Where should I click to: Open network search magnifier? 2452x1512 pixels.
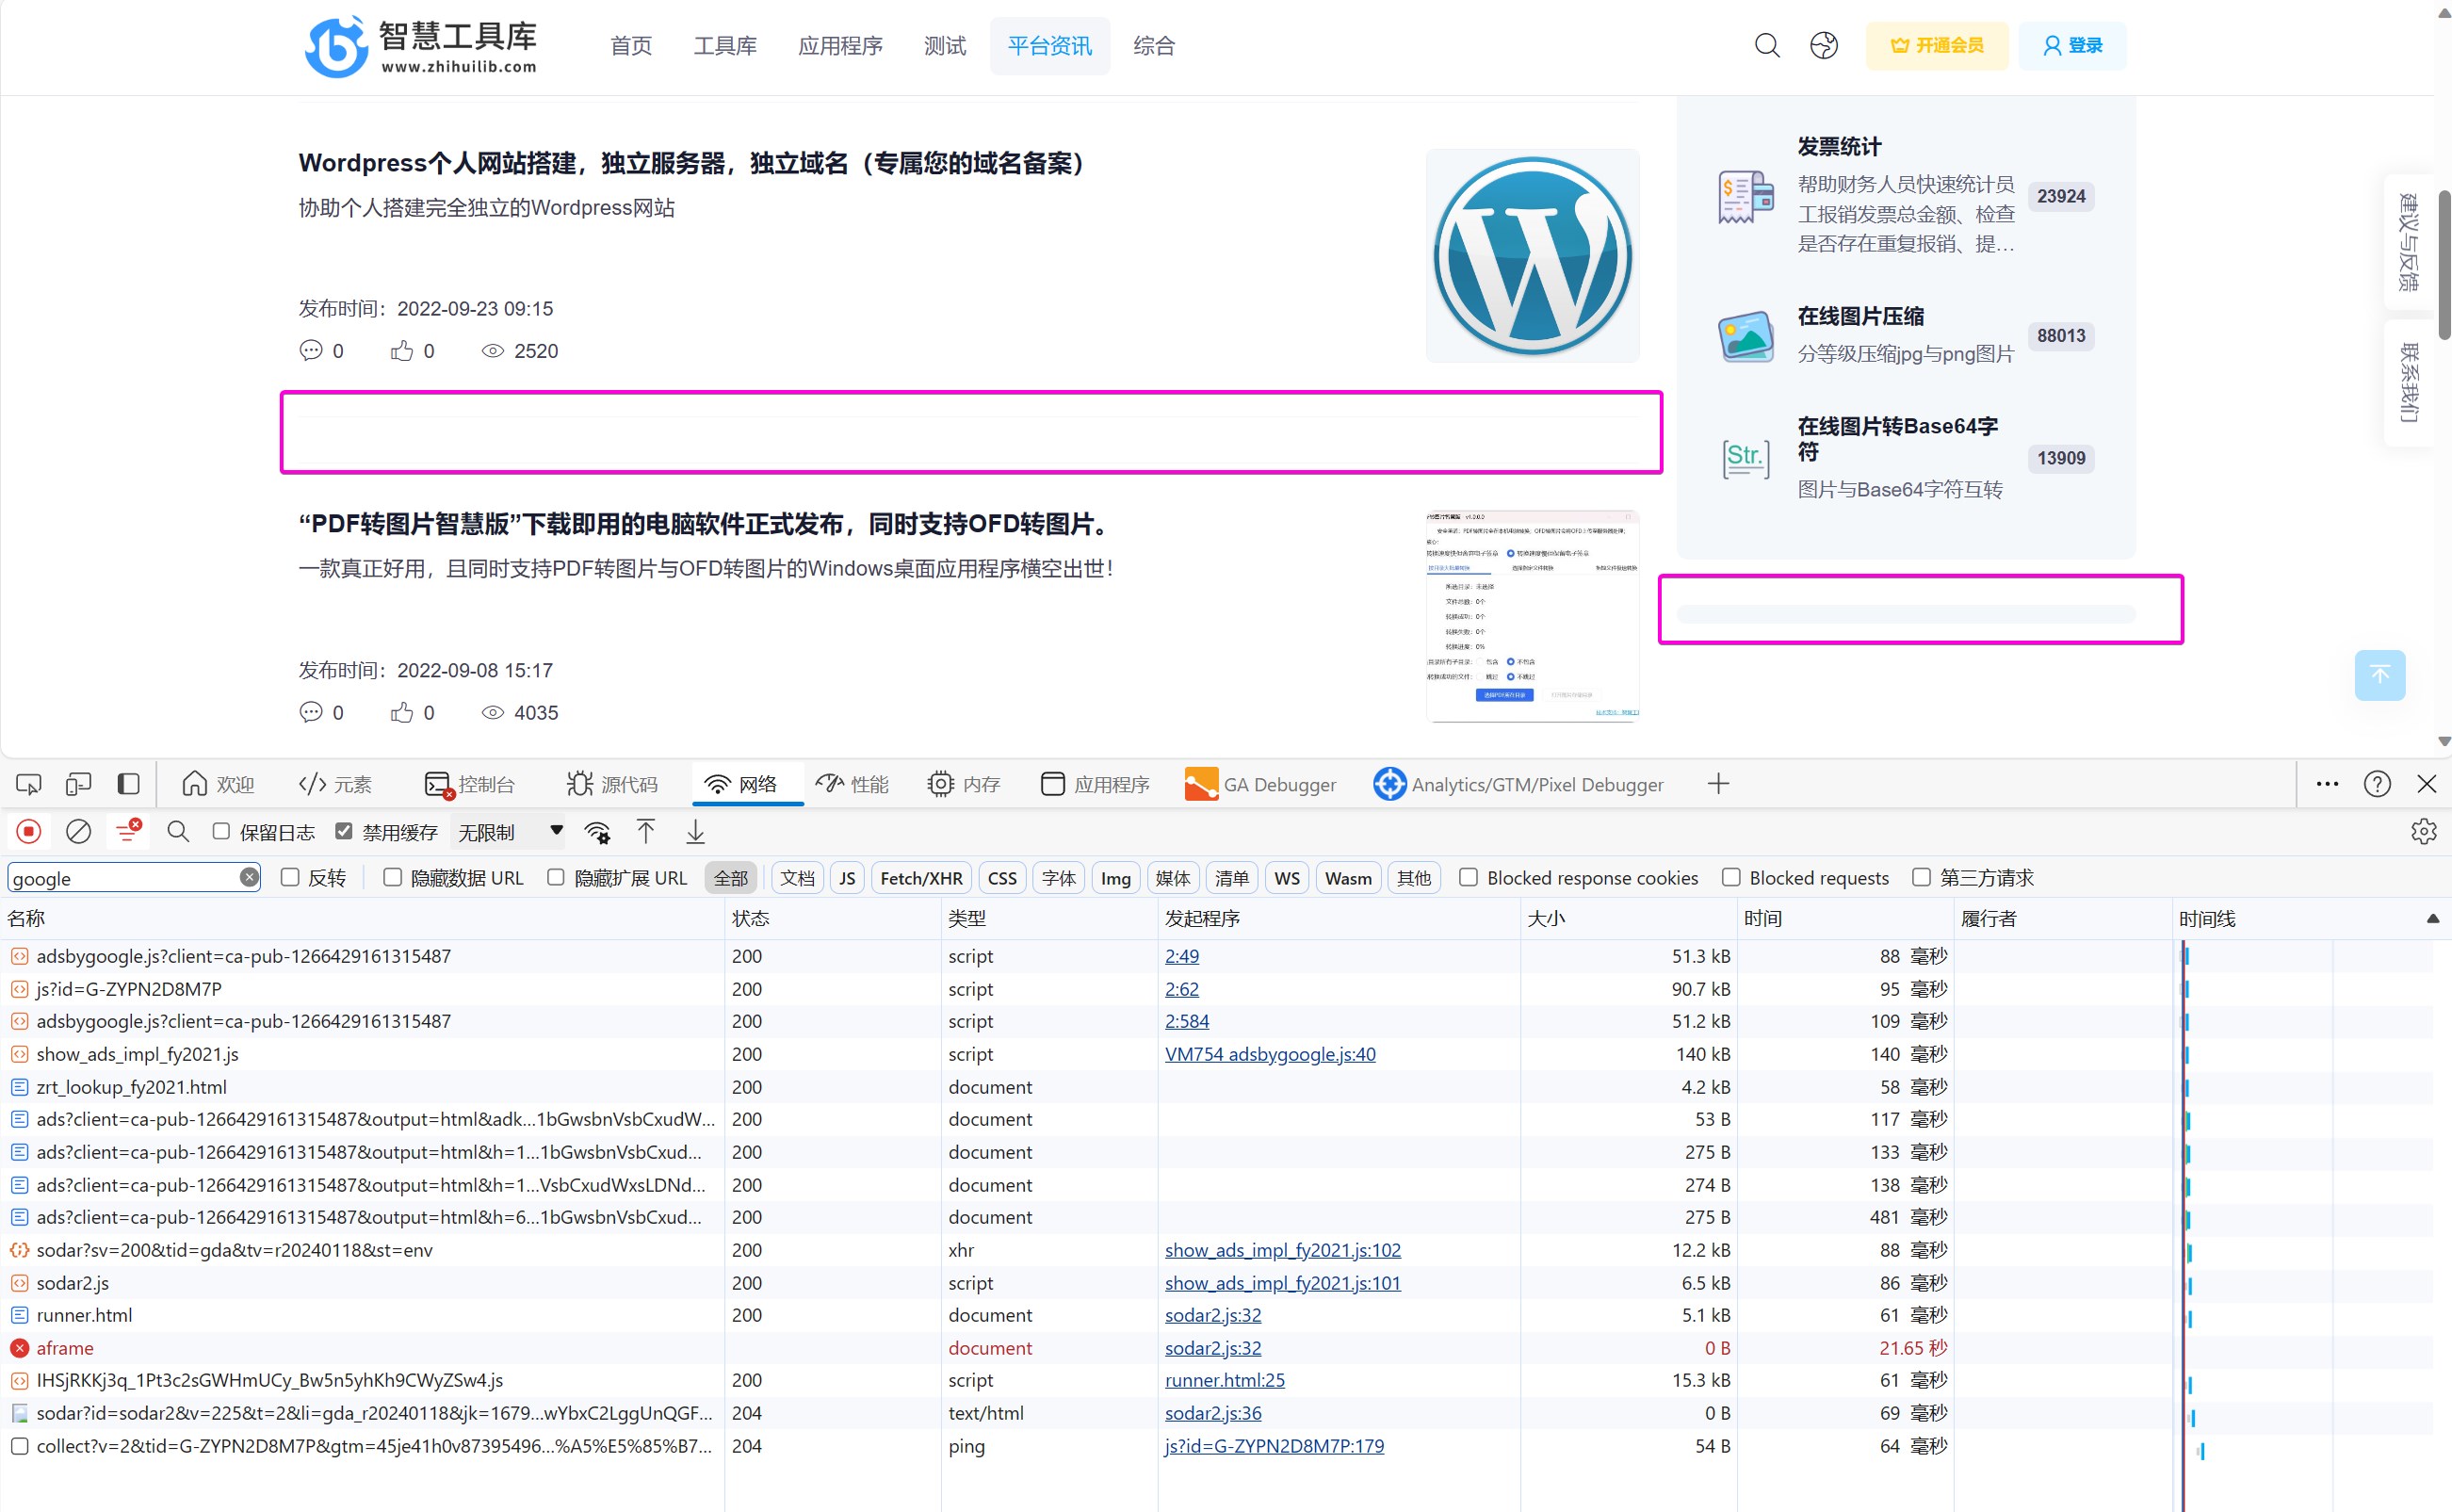[x=178, y=832]
